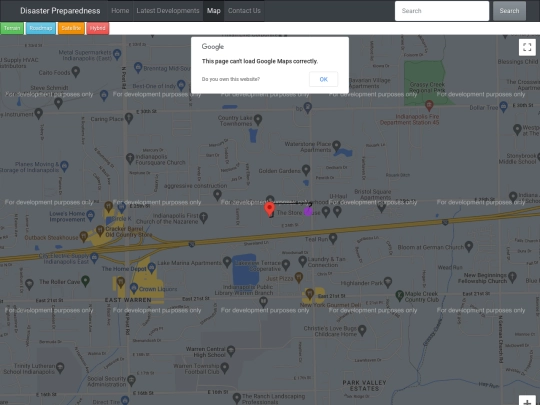Image resolution: width=540 pixels, height=405 pixels.
Task: Click Cracker Barrel restaurant icon
Action: point(100,230)
